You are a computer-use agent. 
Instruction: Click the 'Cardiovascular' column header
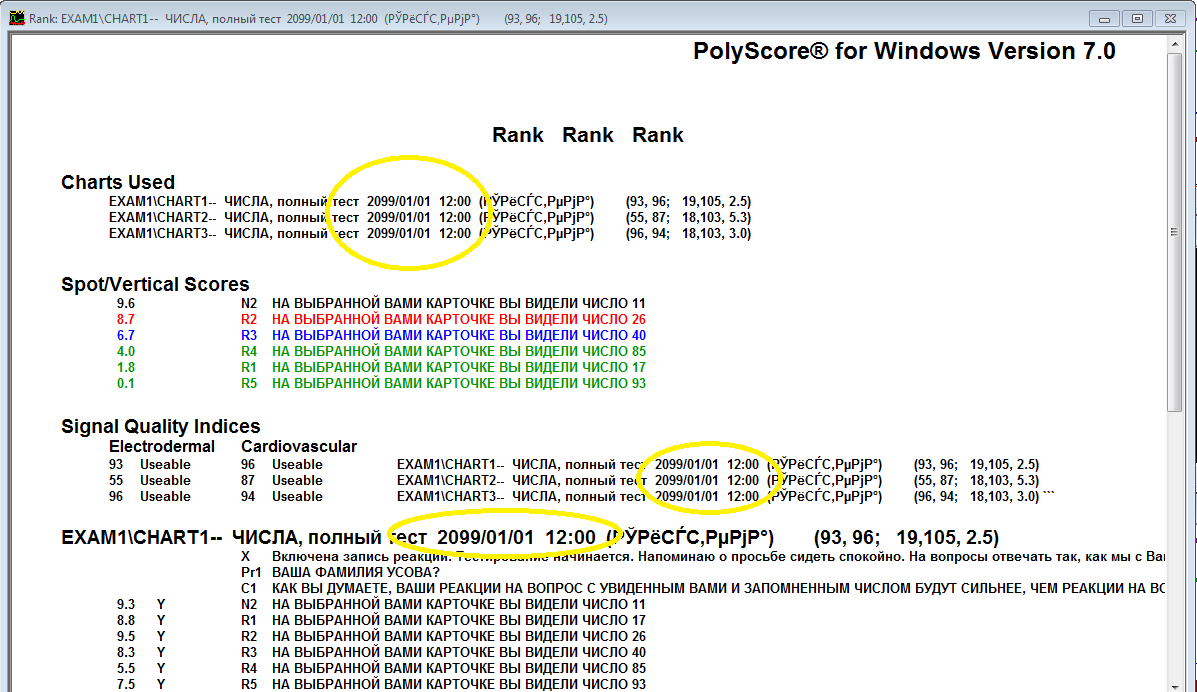coord(299,447)
